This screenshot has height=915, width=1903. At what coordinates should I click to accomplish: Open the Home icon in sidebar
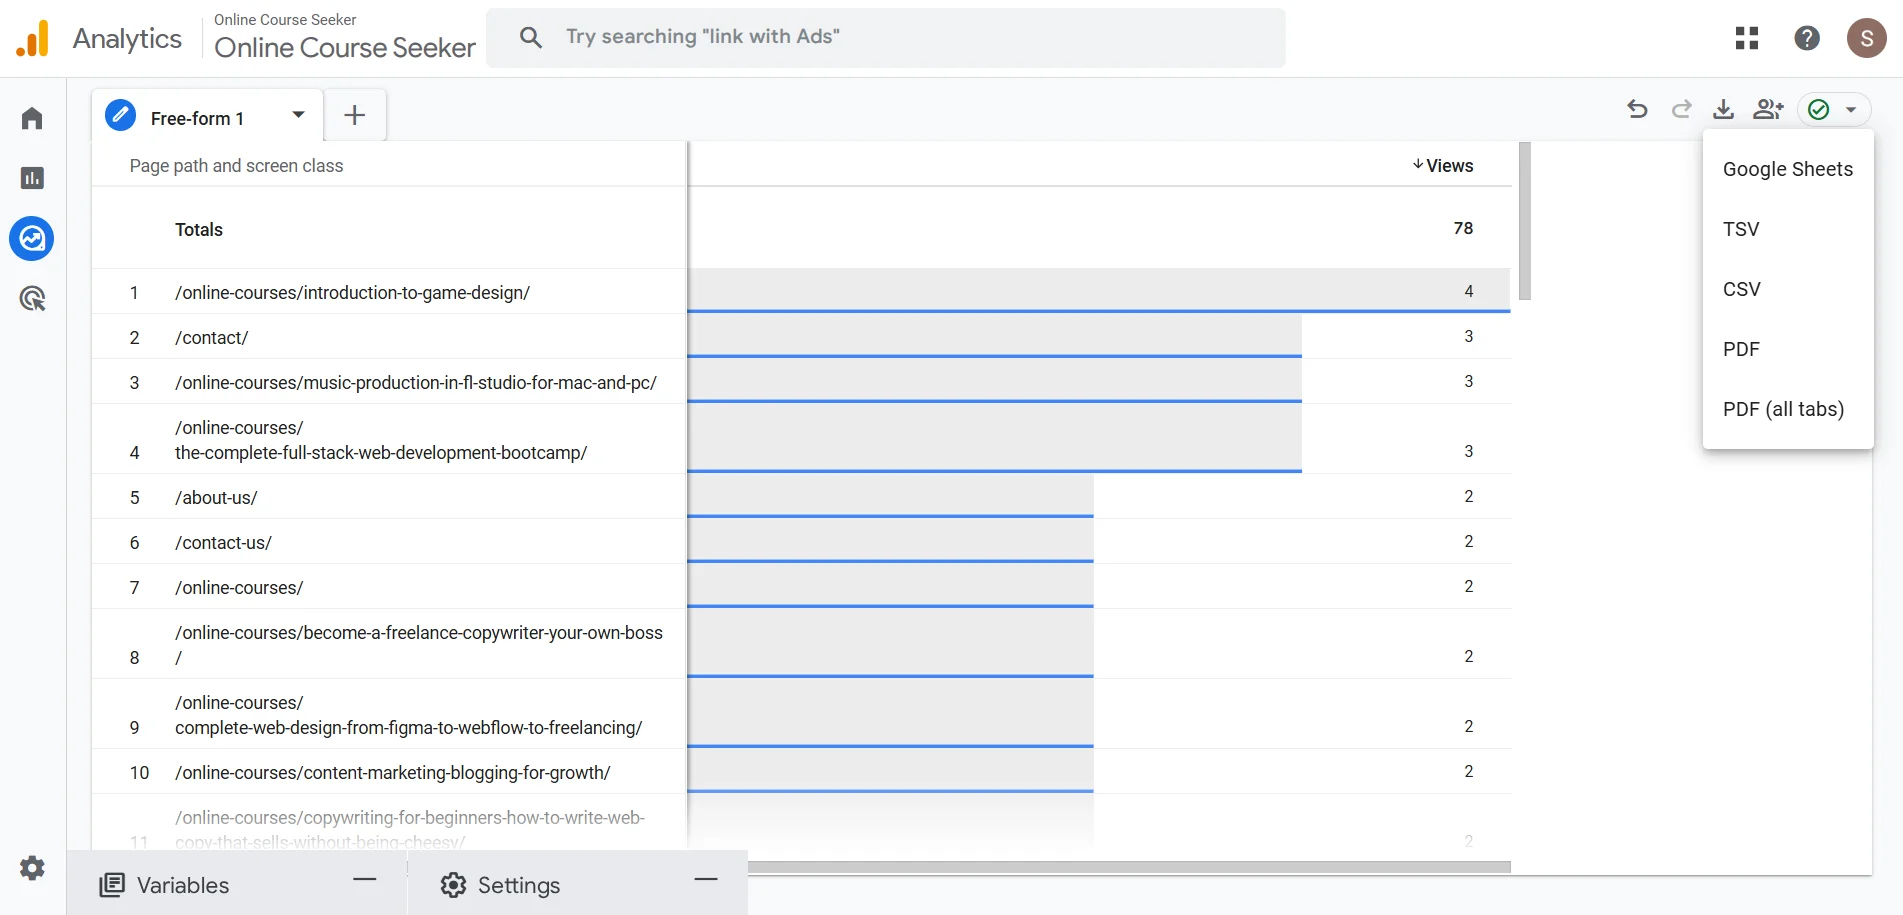click(32, 119)
